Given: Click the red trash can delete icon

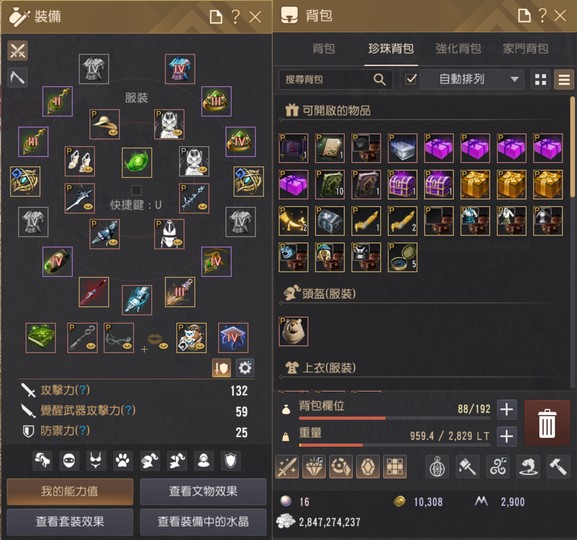Looking at the screenshot, I should pos(547,423).
